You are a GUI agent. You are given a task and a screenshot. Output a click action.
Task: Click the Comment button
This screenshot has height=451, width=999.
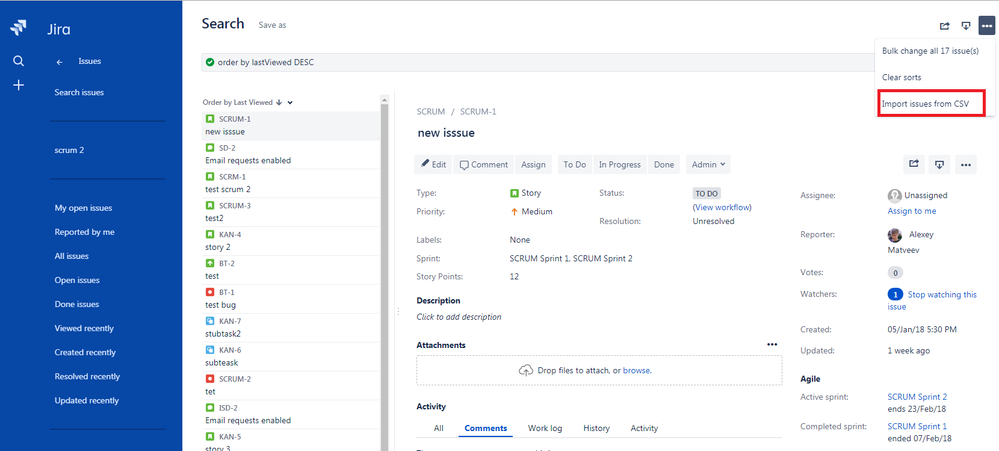click(x=484, y=164)
